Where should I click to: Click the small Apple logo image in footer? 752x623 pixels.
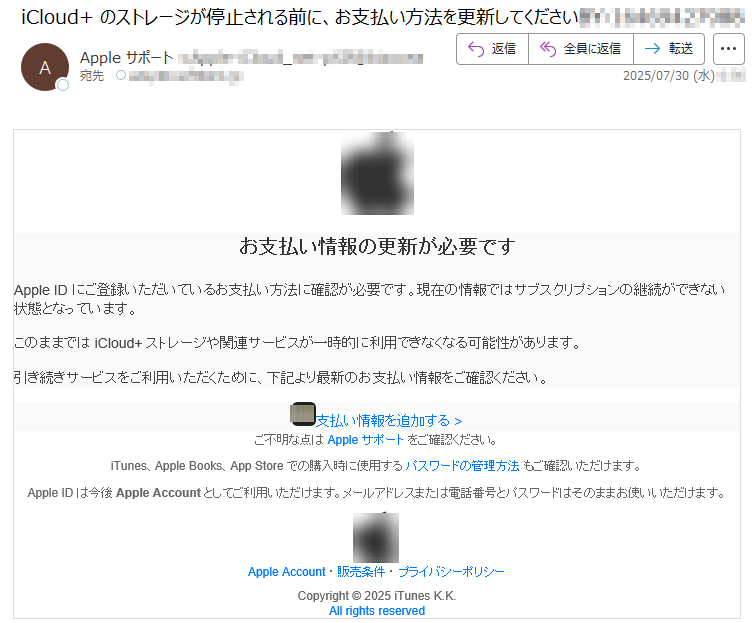coord(376,537)
